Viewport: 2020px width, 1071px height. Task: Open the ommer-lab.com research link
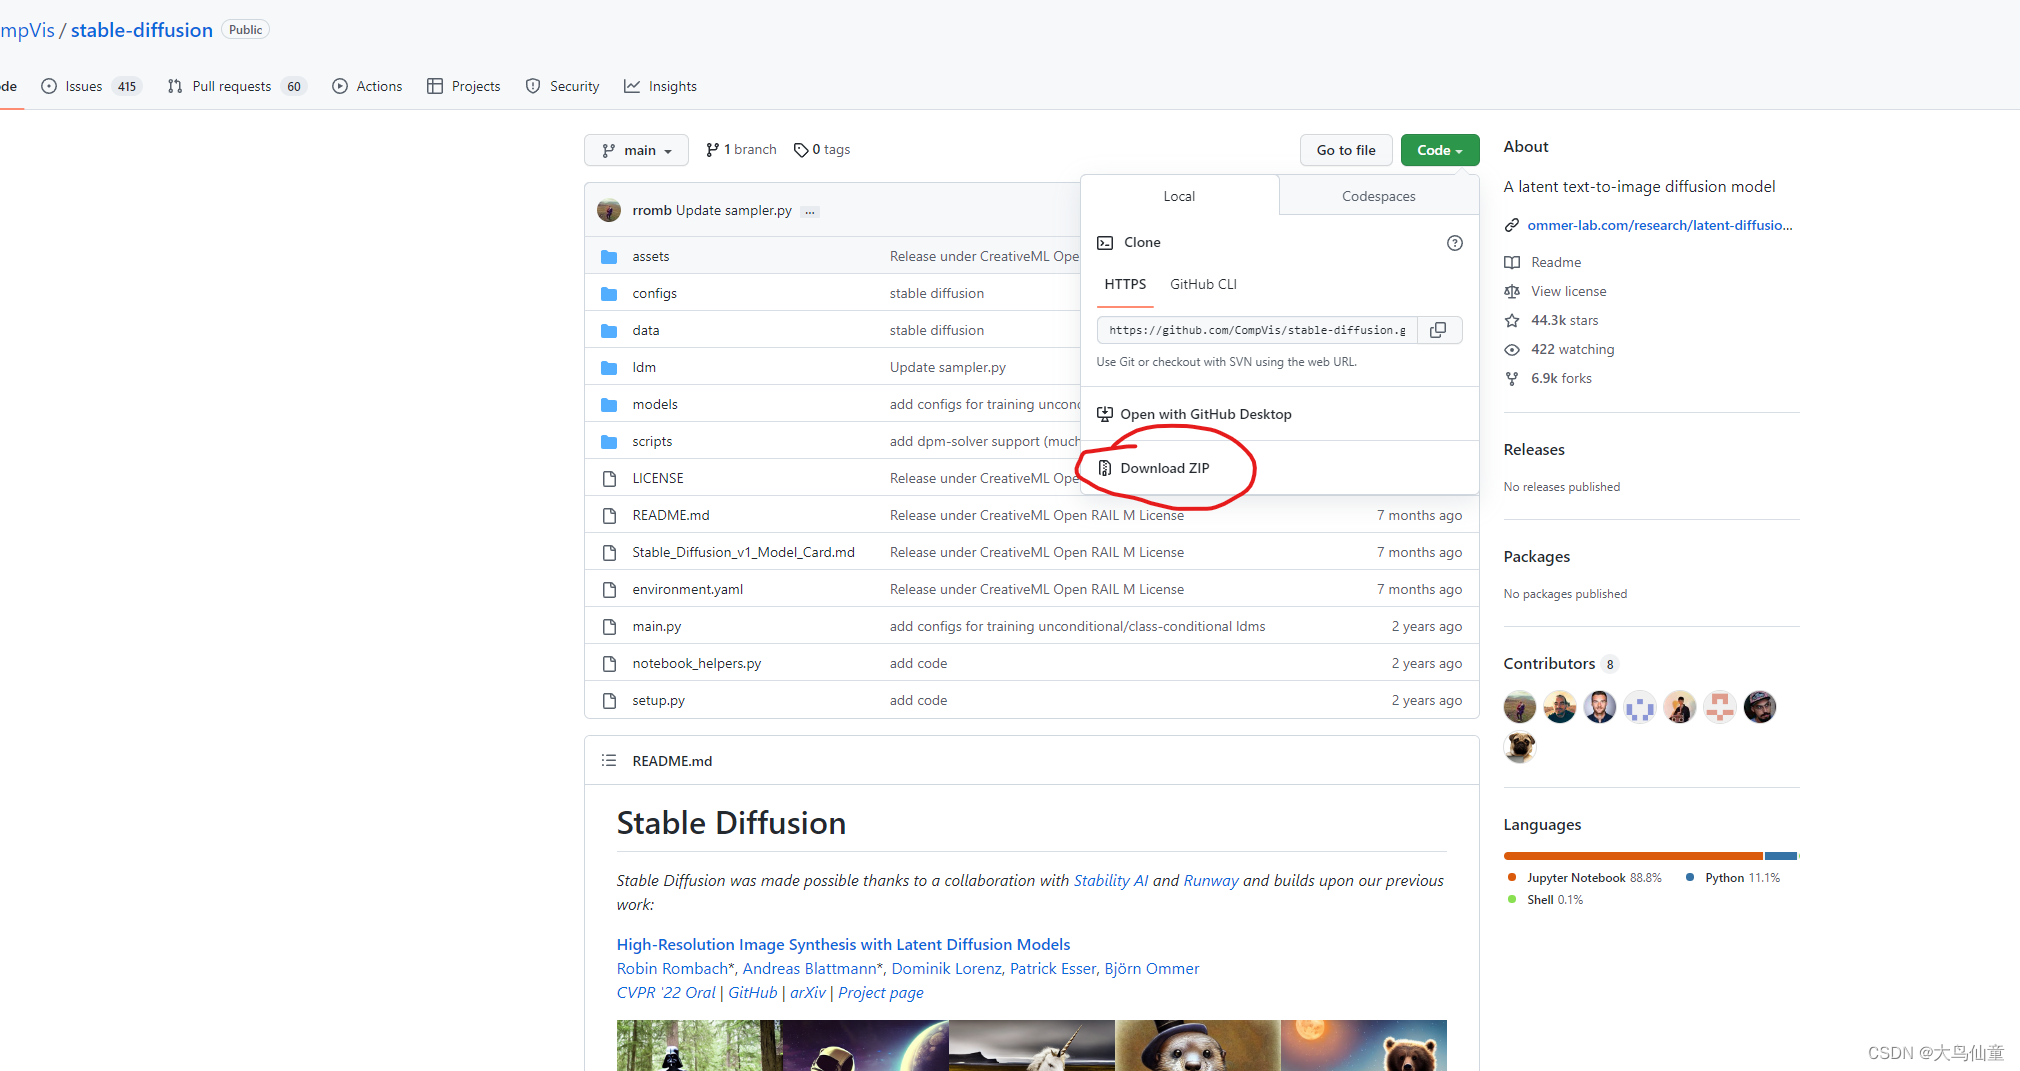click(1659, 225)
